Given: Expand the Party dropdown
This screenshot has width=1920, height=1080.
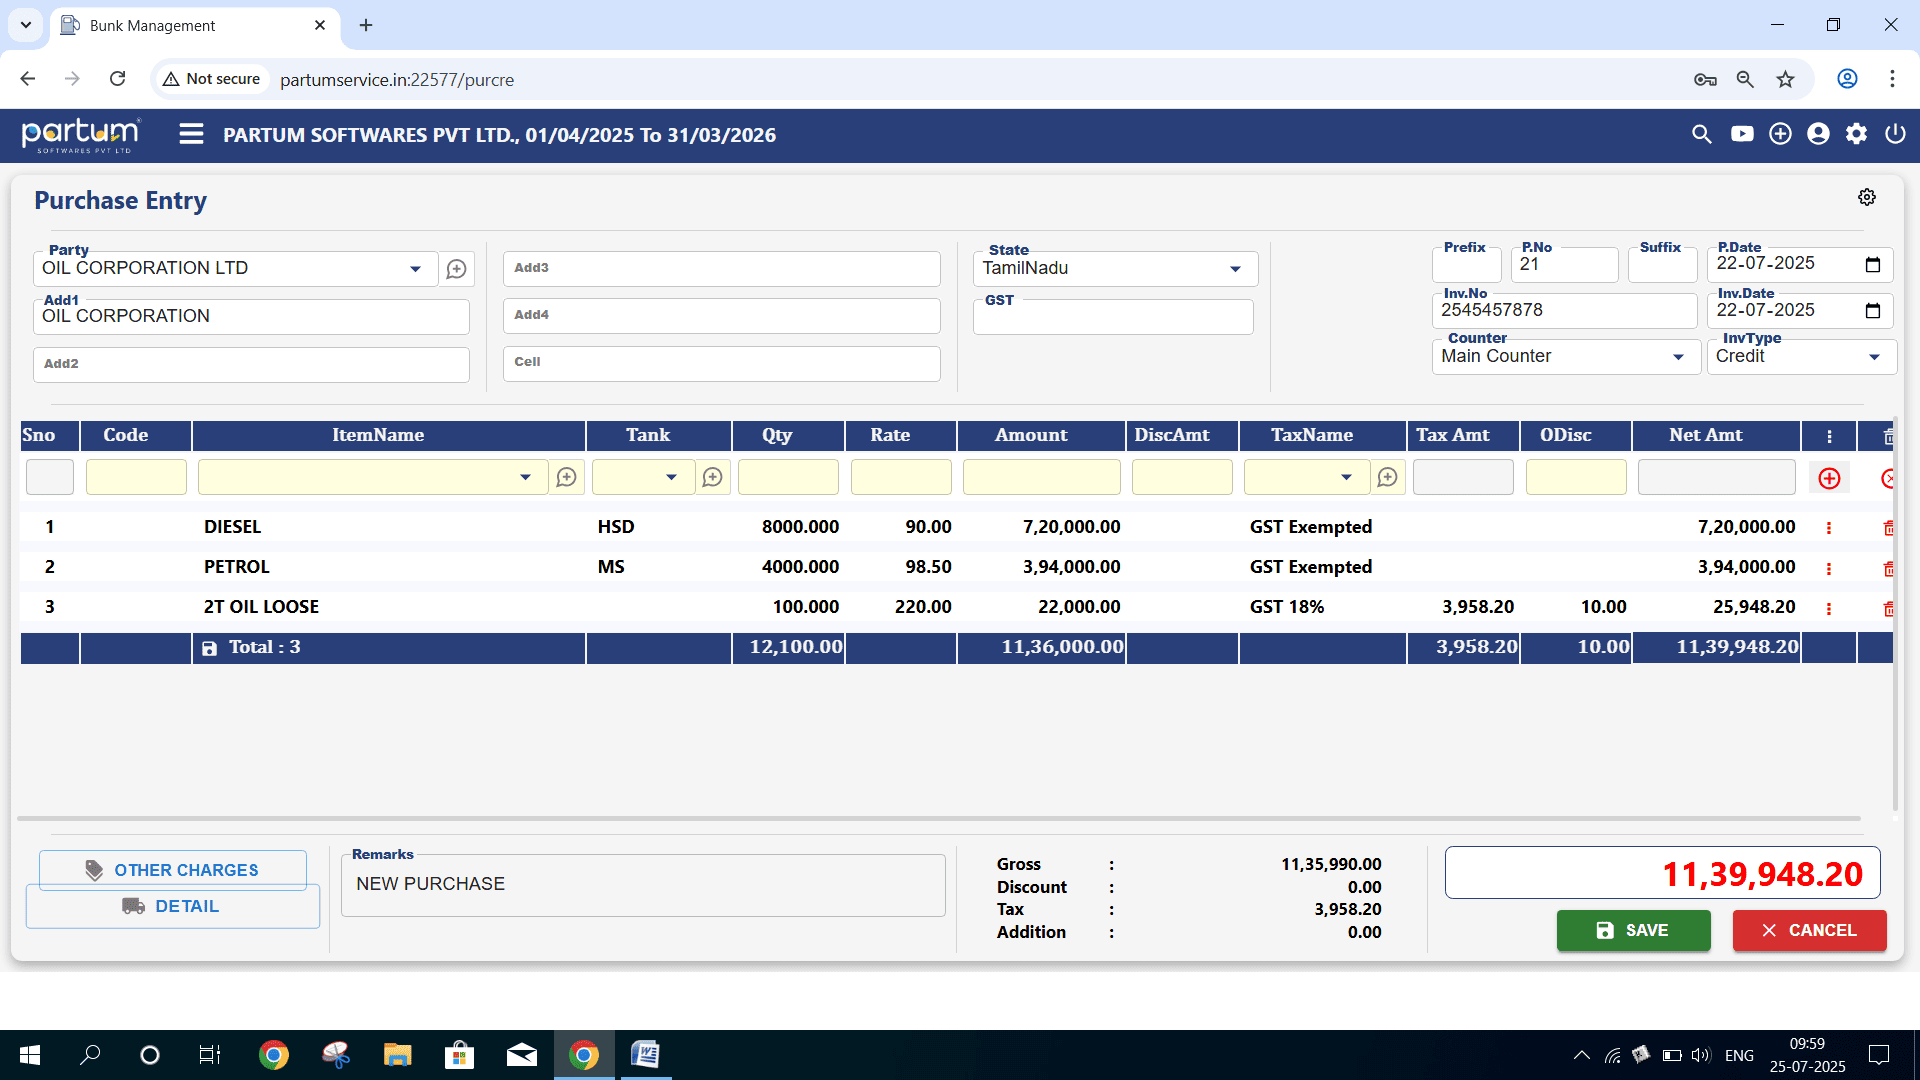Looking at the screenshot, I should pos(415,269).
